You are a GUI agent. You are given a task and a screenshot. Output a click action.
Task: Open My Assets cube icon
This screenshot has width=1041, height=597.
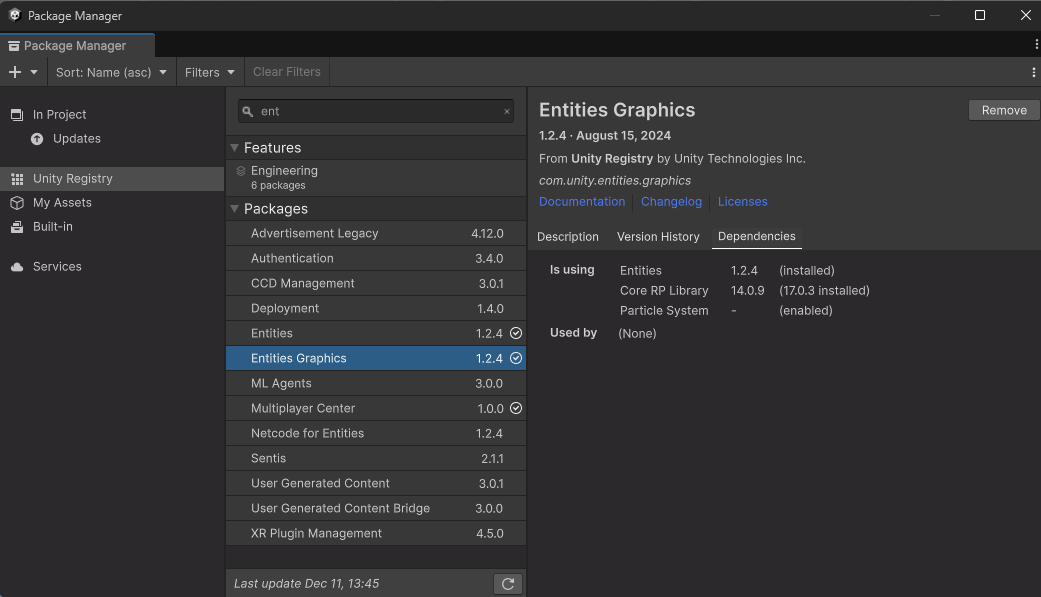click(17, 203)
